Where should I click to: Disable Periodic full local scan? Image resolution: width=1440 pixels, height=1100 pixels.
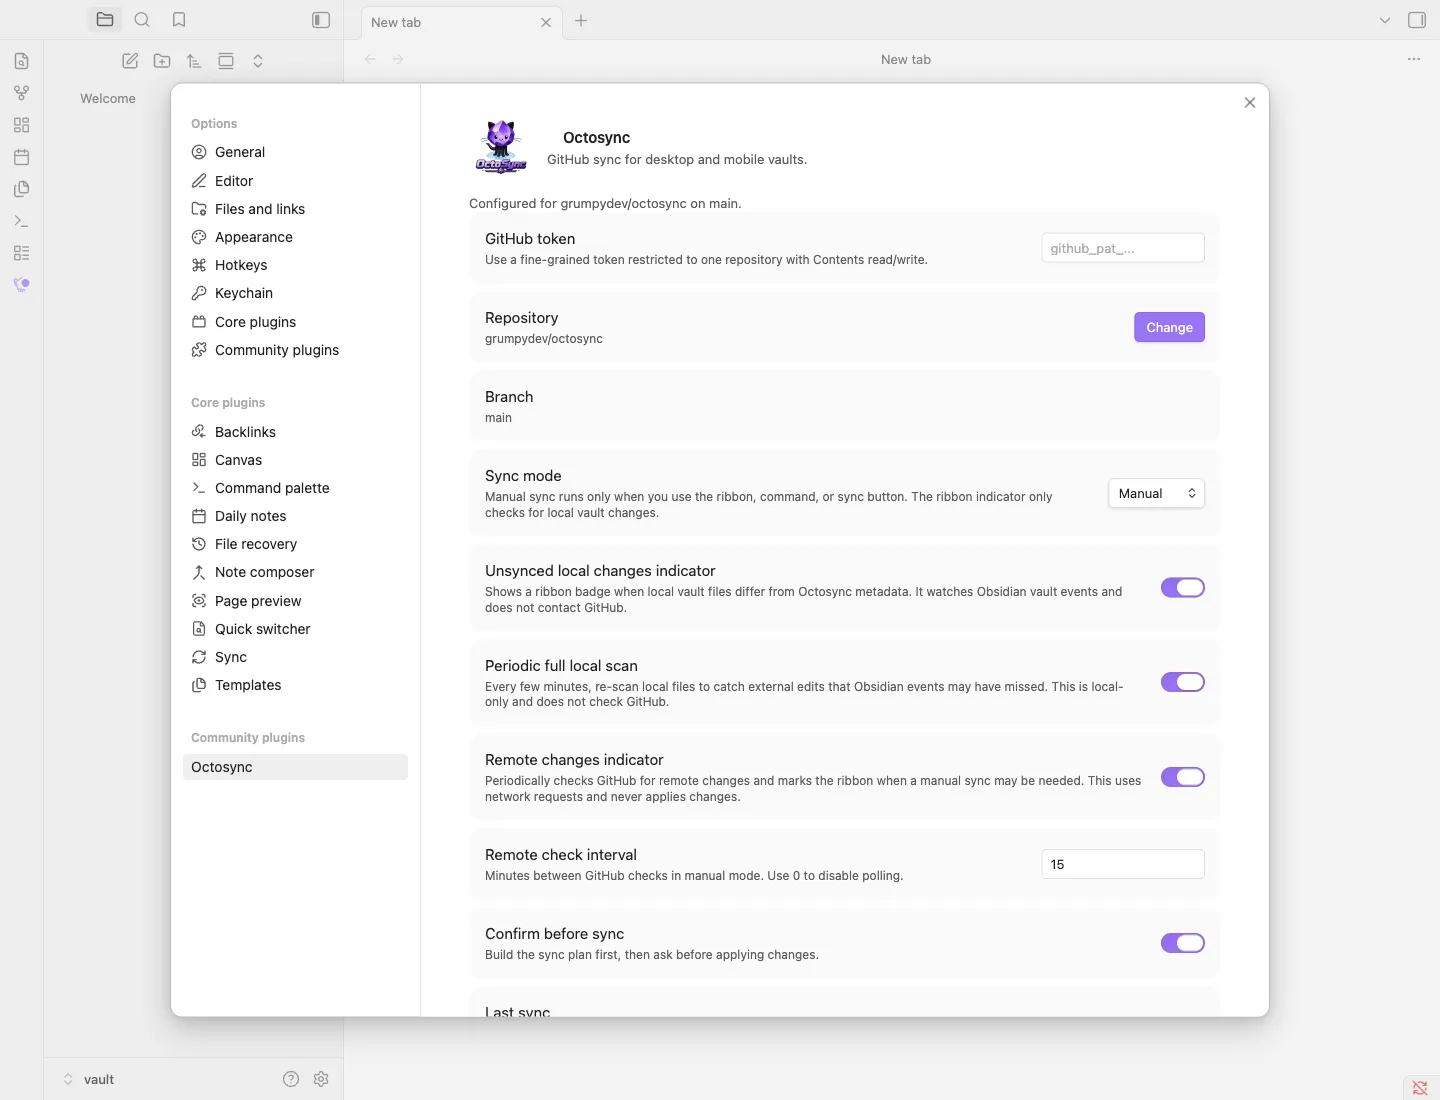point(1182,682)
